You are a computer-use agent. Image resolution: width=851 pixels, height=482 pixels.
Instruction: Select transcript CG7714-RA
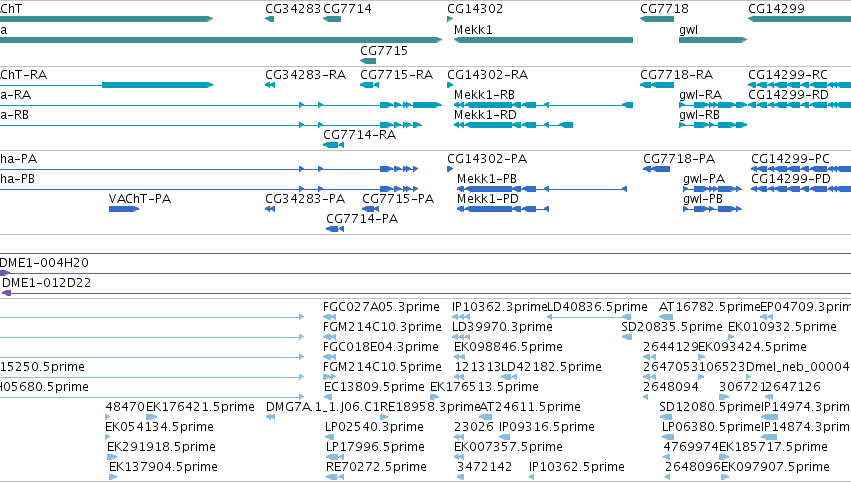click(x=359, y=135)
